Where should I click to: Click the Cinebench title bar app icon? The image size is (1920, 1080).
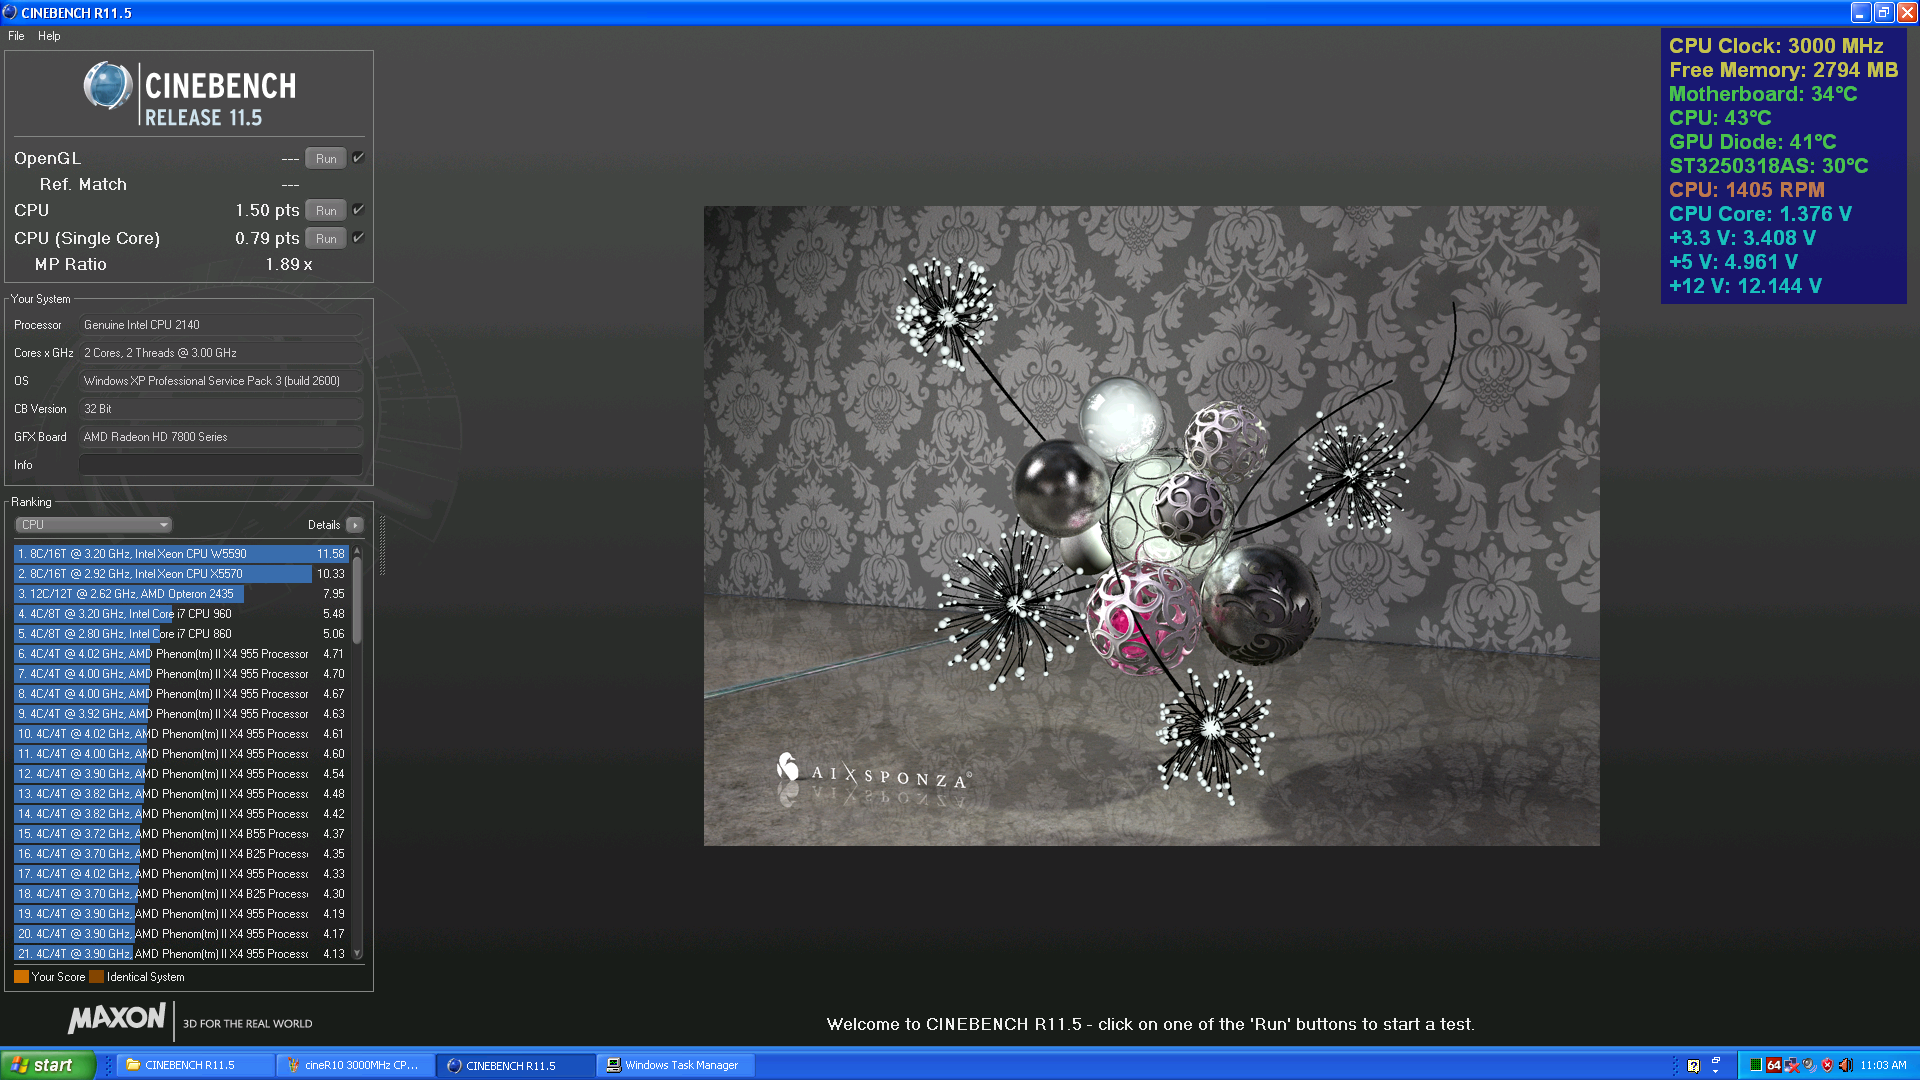[x=10, y=12]
